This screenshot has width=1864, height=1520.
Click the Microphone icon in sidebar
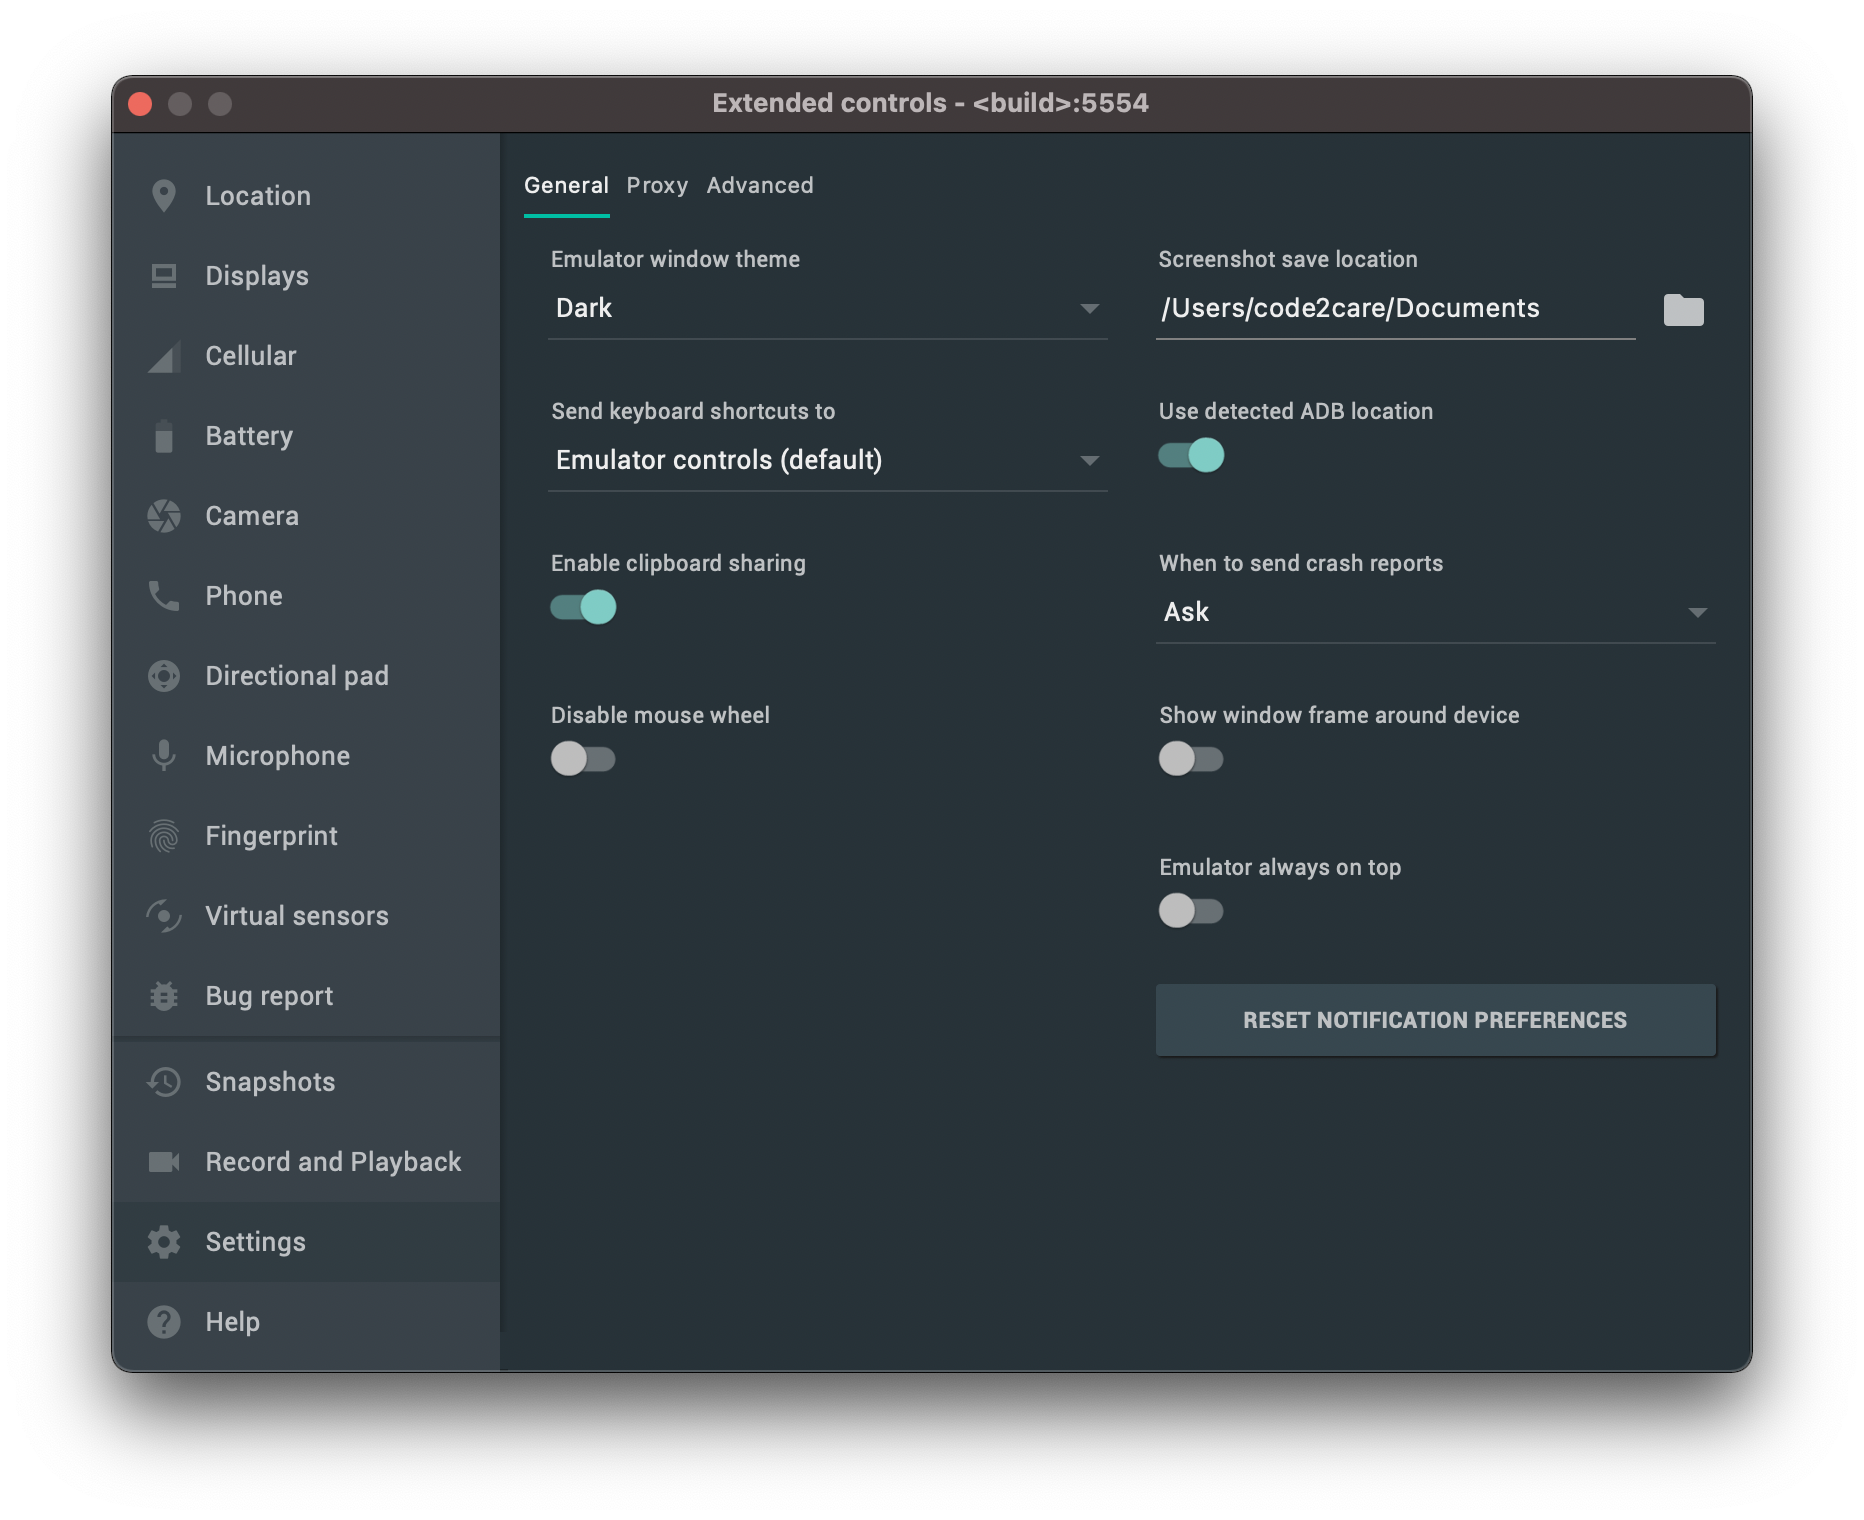point(164,756)
